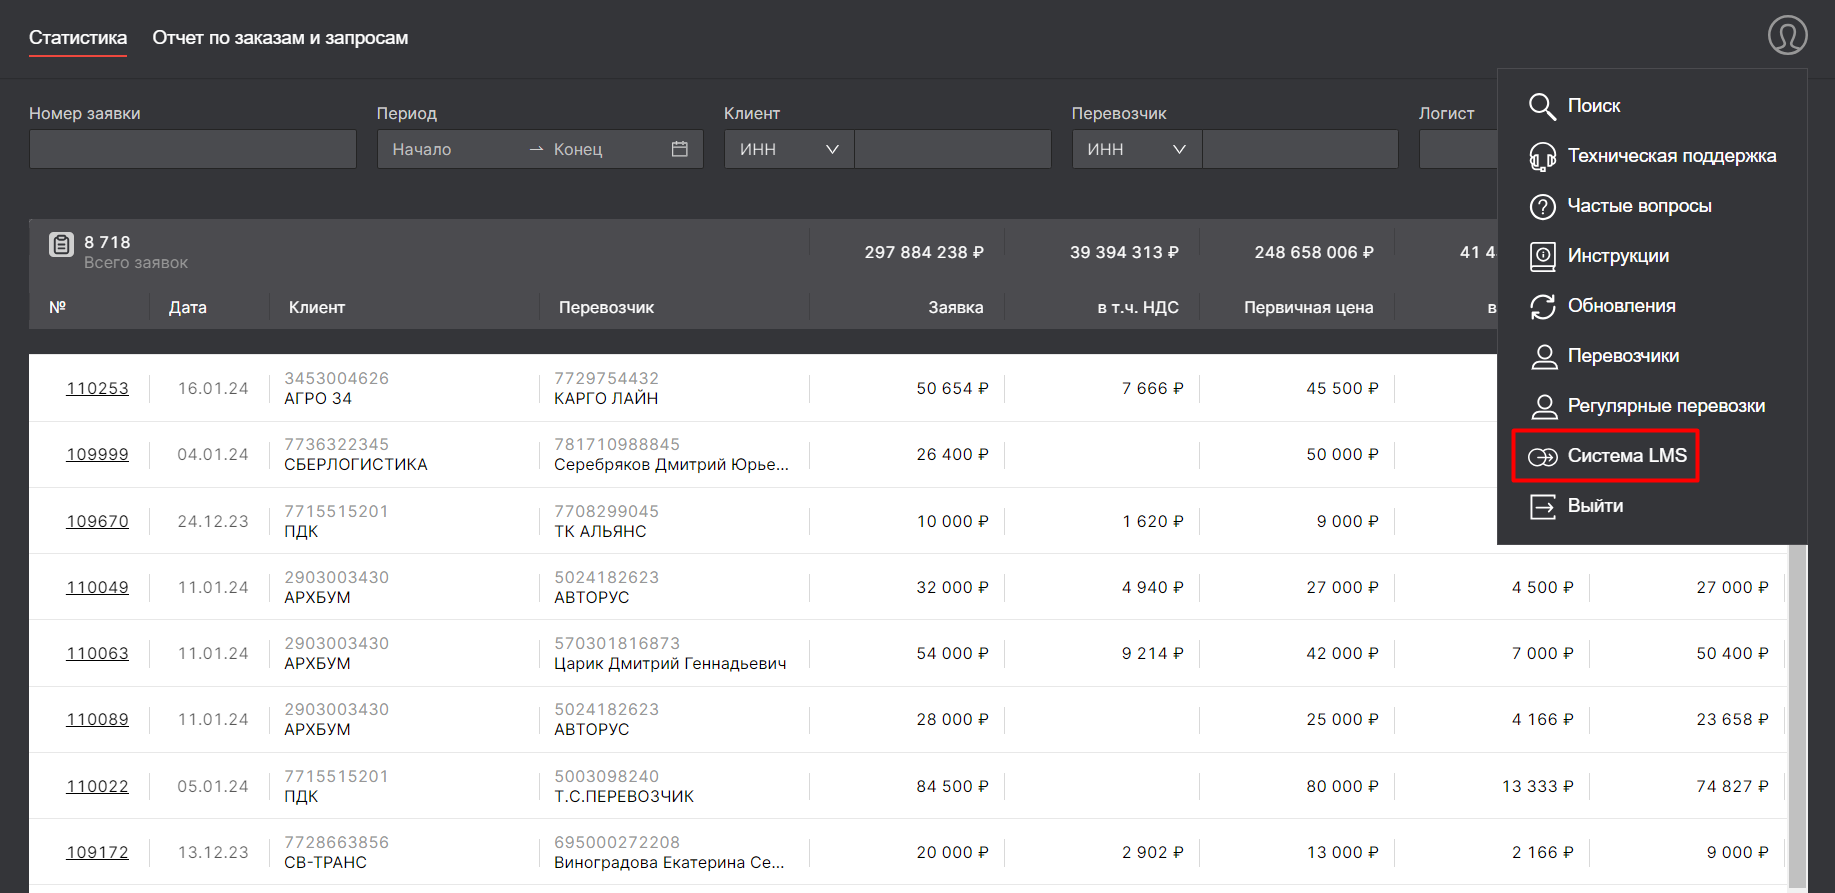Screen dimensions: 1835x893
Task: Click the № column header
Action: pyautogui.click(x=58, y=307)
